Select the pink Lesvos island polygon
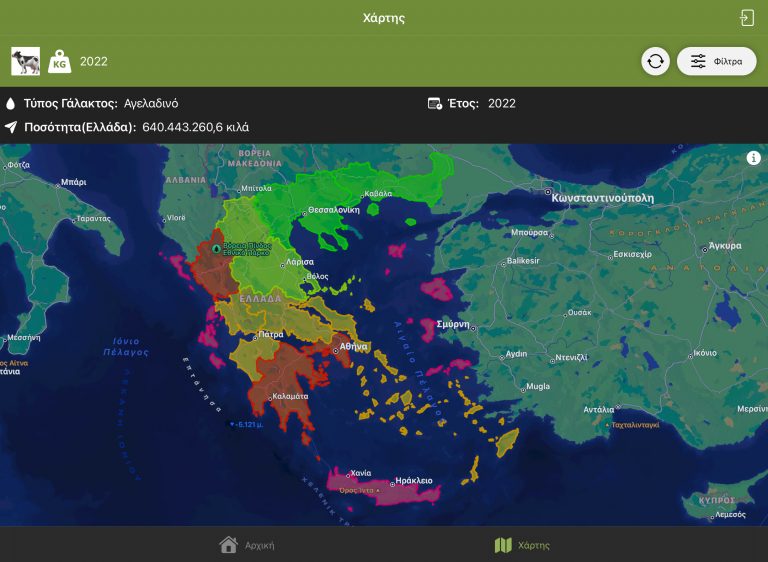Screen dimensions: 768x562 coord(437,289)
